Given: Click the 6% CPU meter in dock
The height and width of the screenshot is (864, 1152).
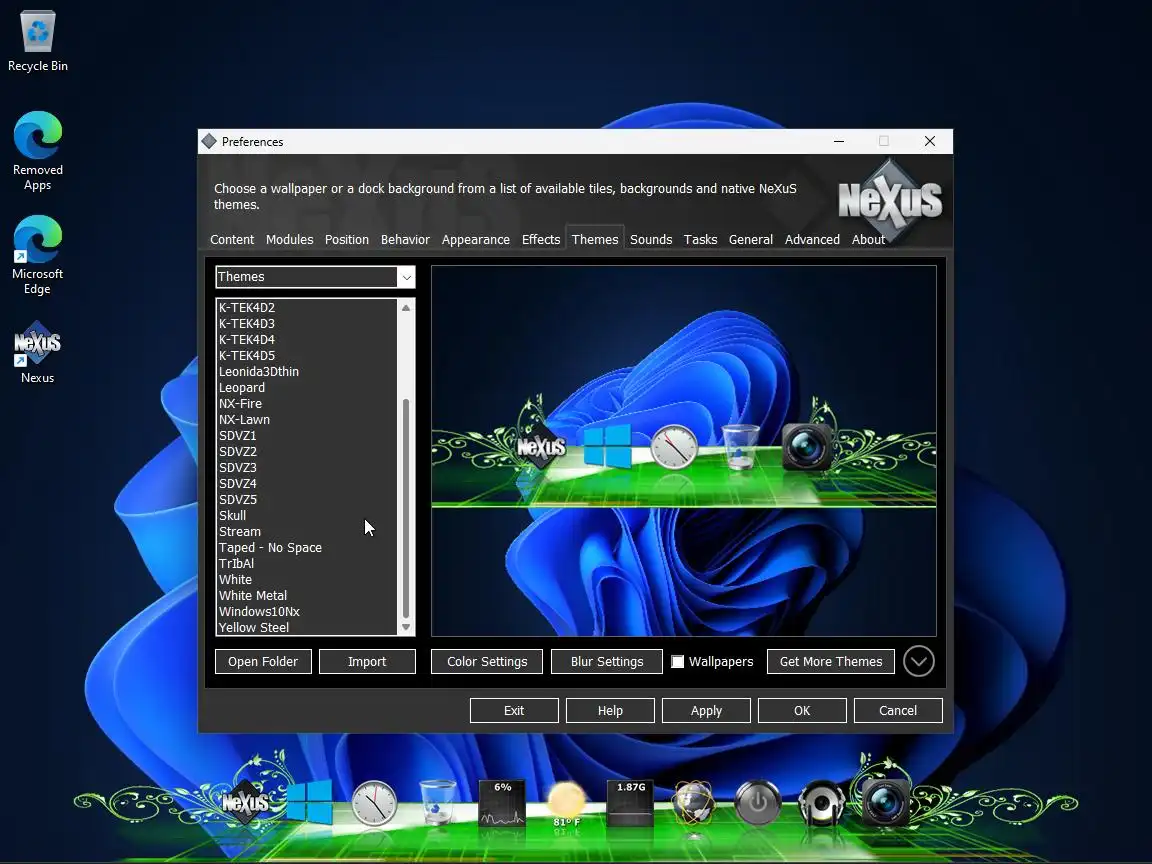Looking at the screenshot, I should coord(502,803).
